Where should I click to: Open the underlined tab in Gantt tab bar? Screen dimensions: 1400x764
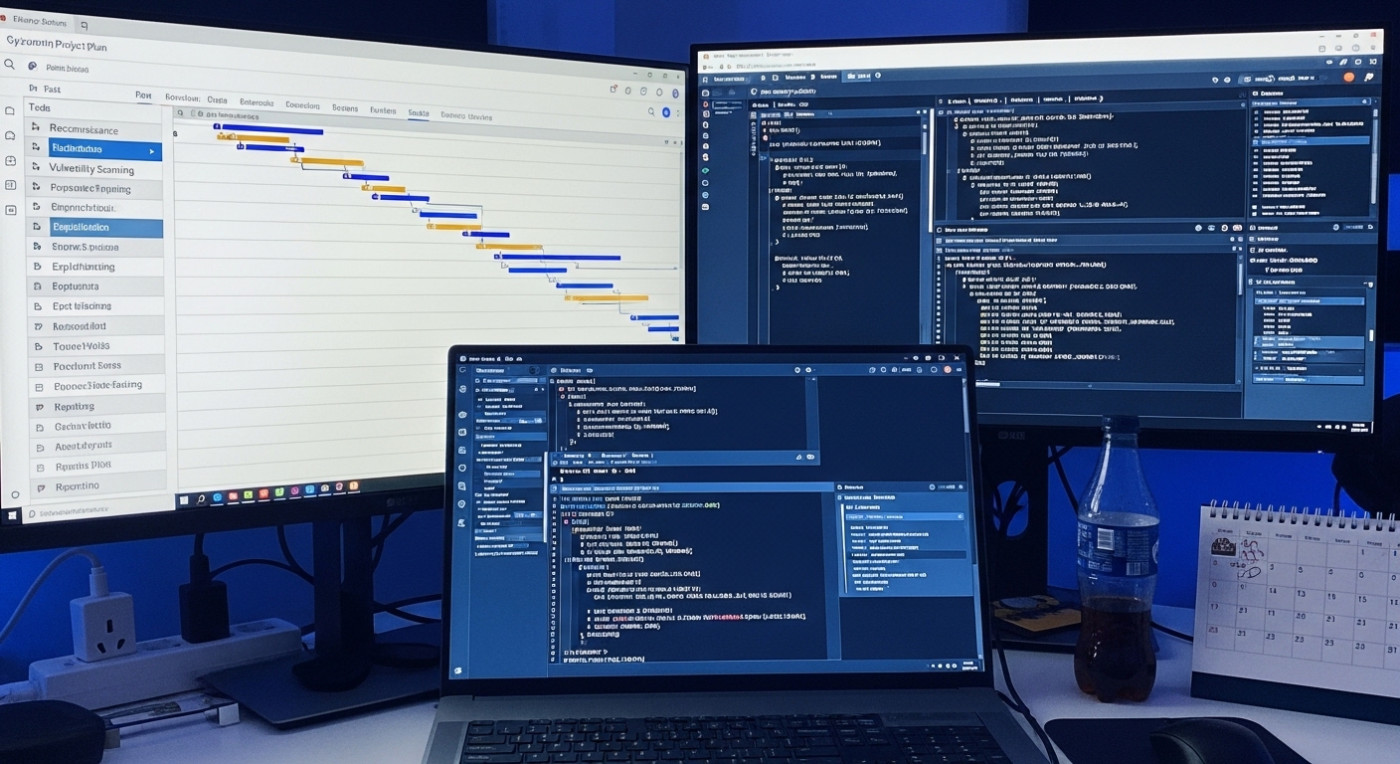tap(418, 113)
